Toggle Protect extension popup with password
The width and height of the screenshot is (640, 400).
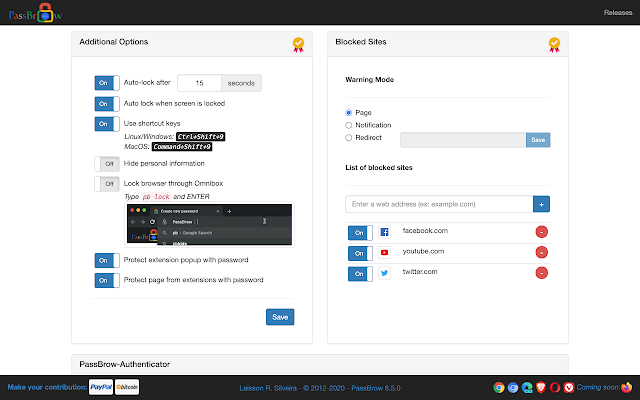[x=107, y=260]
